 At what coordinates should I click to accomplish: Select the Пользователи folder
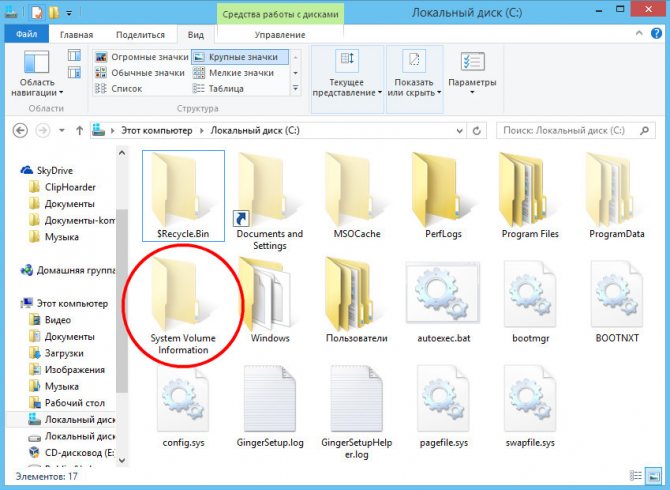pos(357,300)
